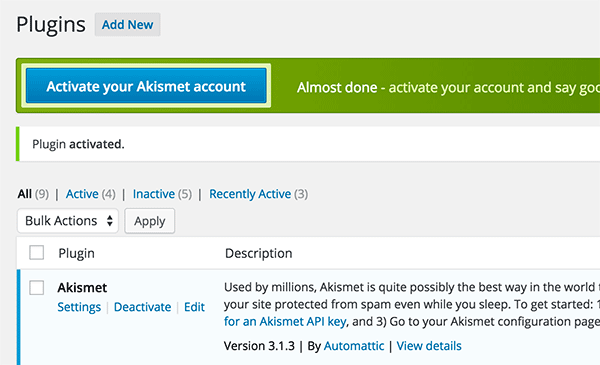Image resolution: width=600 pixels, height=365 pixels.
Task: Select the Plugin column header
Action: point(77,253)
